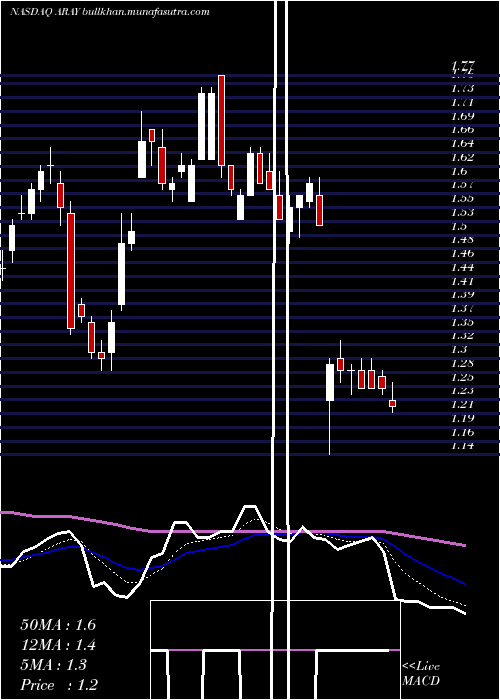The height and width of the screenshot is (700, 500).
Task: Select the 5MA : 1.3 readout
Action: pyautogui.click(x=54, y=665)
